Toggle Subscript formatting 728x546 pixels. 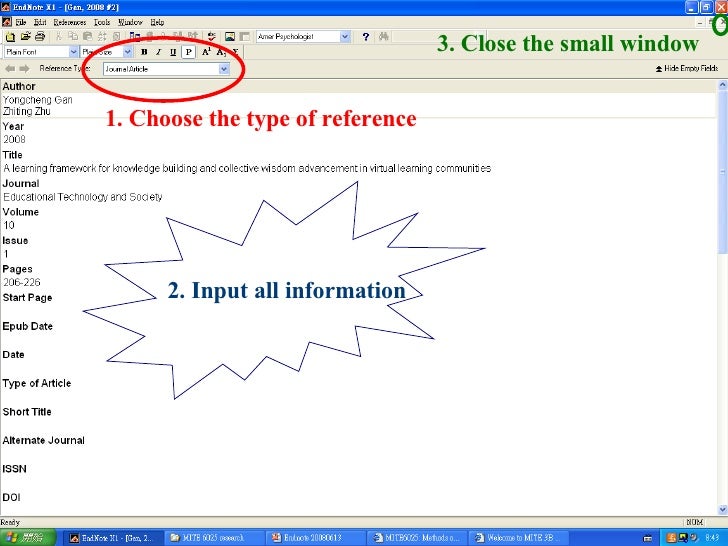click(221, 52)
